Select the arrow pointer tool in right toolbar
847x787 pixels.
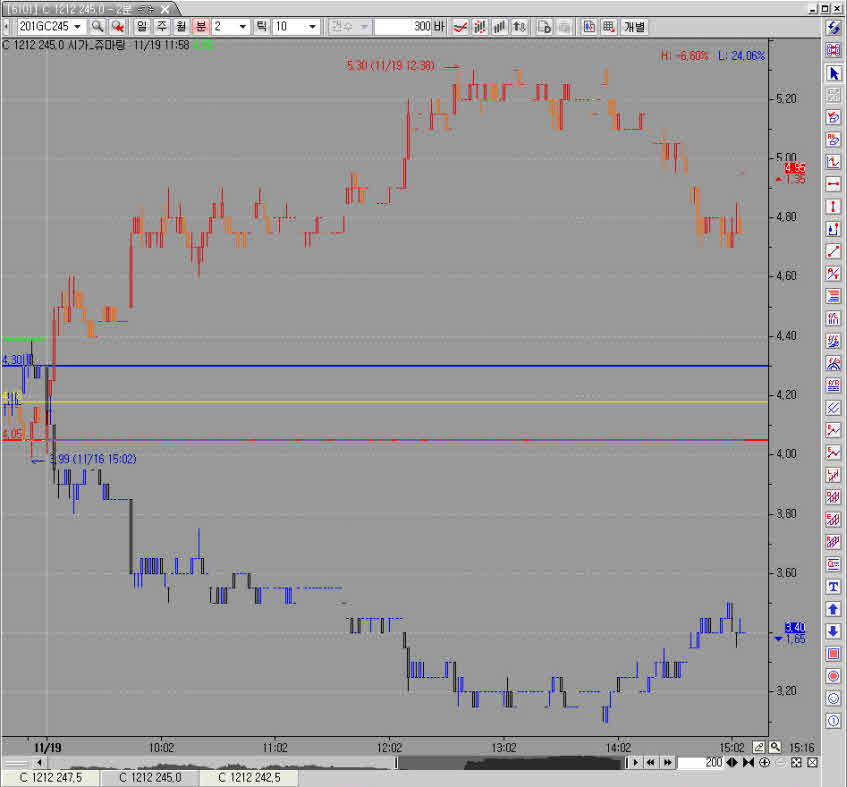pyautogui.click(x=833, y=73)
